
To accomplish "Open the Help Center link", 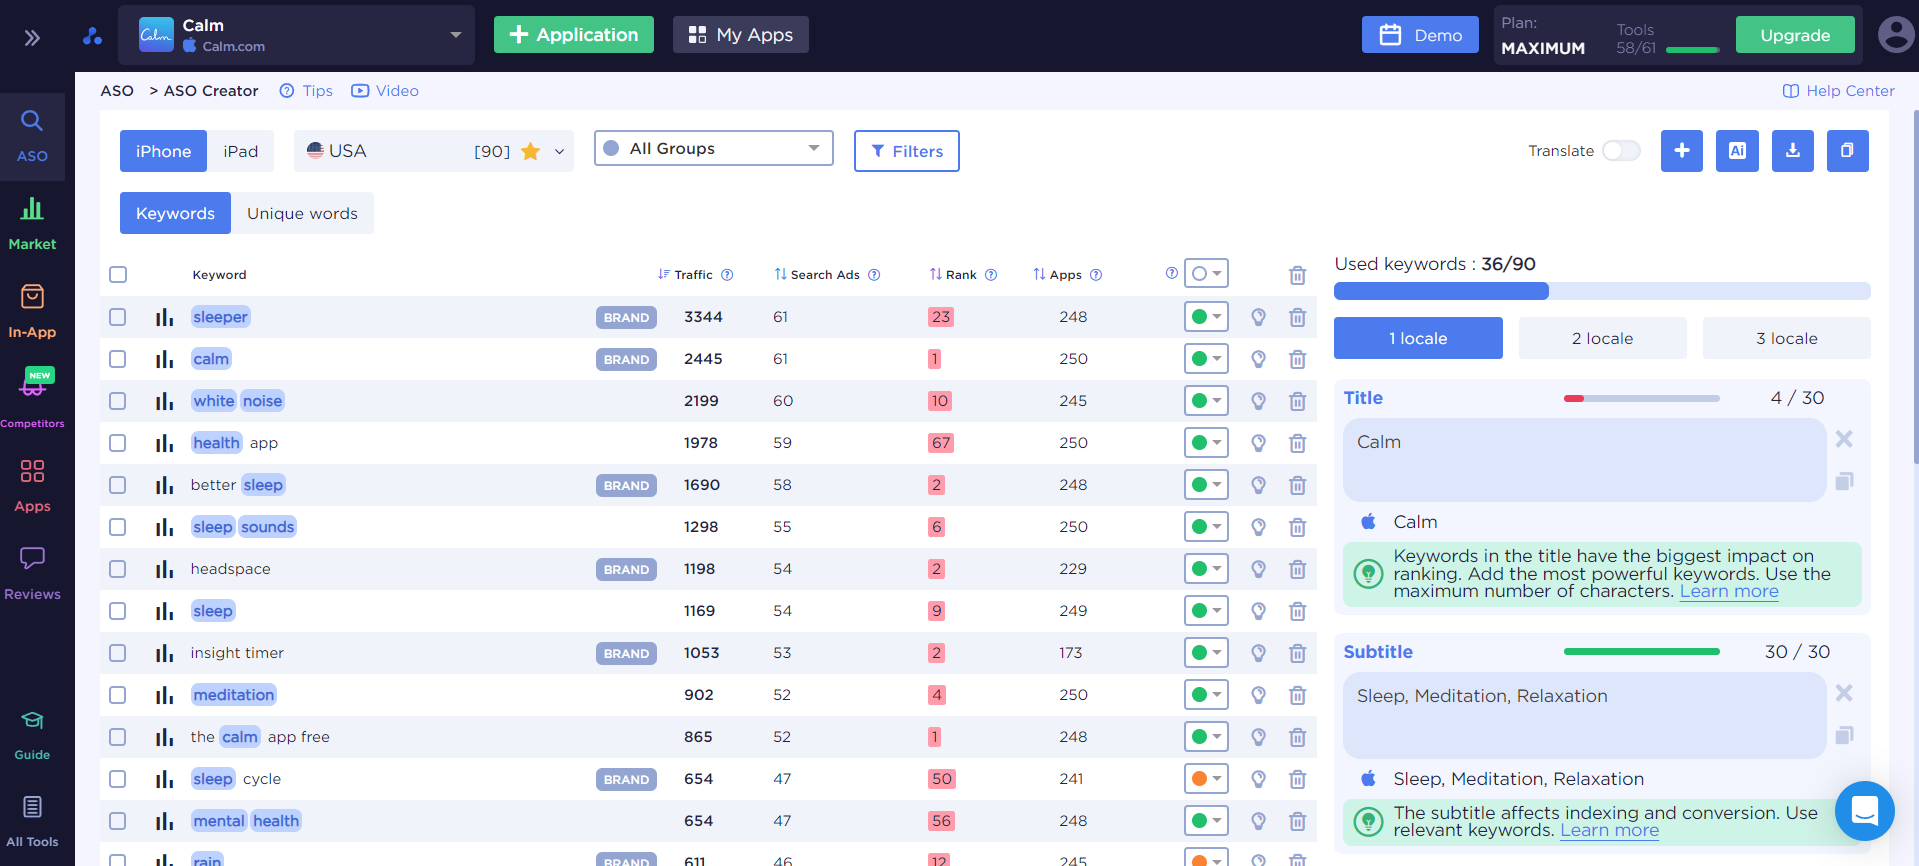I will click(x=1838, y=91).
